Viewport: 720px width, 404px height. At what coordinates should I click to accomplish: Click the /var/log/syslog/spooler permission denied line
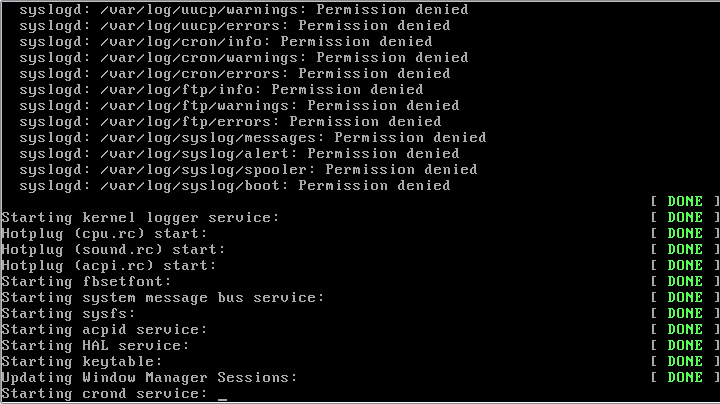[248, 169]
